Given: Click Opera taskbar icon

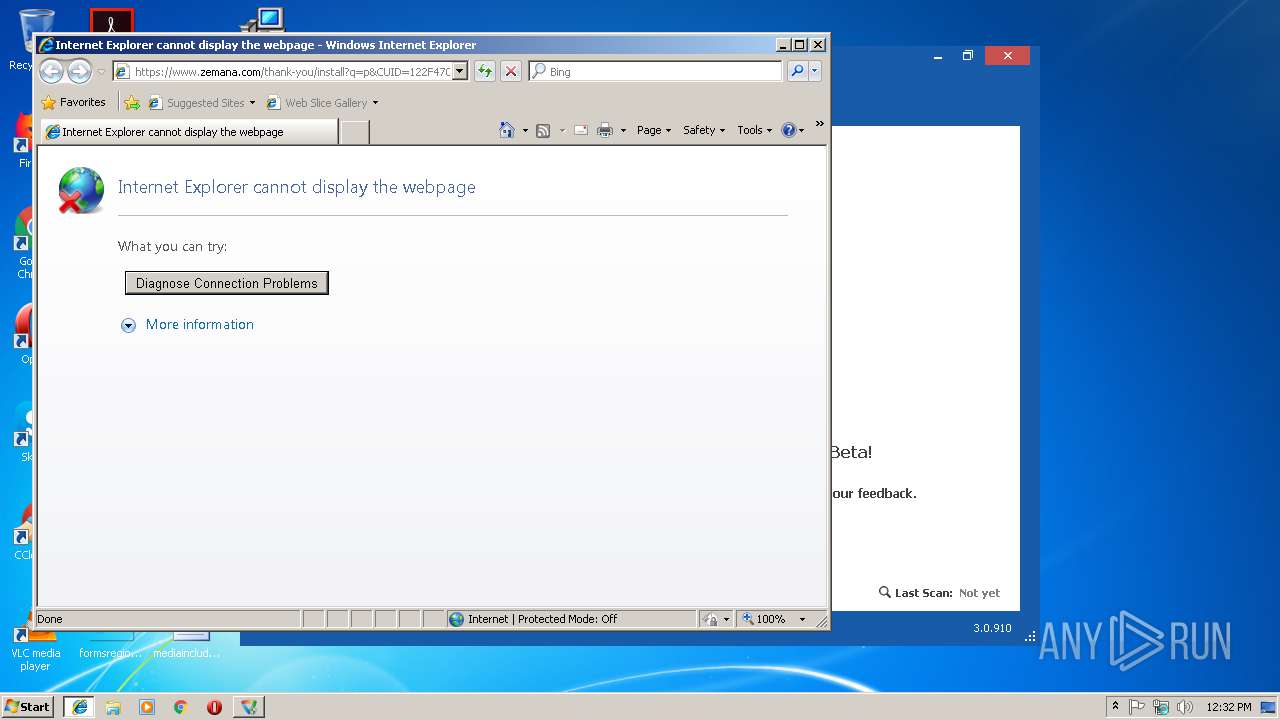Looking at the screenshot, I should [x=214, y=706].
